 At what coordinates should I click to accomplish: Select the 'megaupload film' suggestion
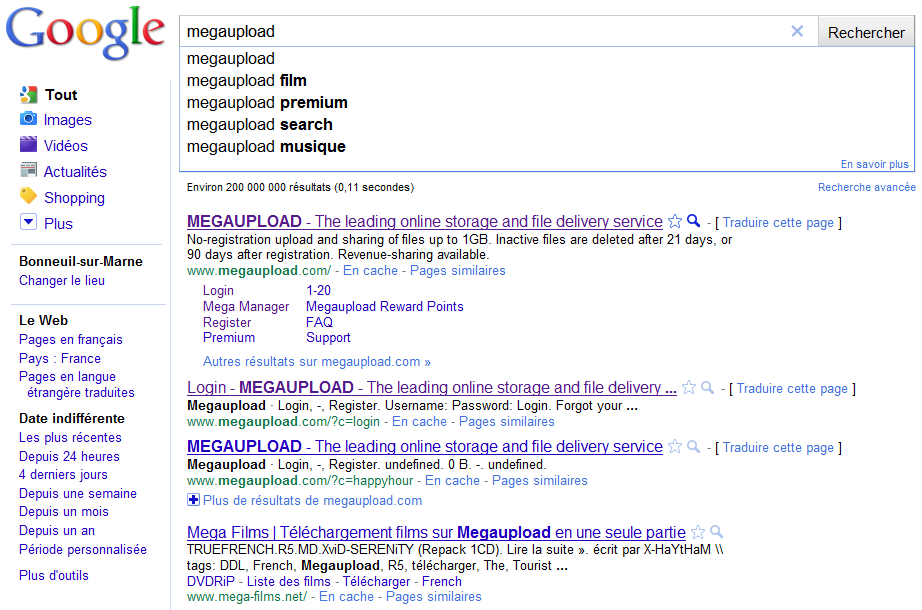coord(247,80)
